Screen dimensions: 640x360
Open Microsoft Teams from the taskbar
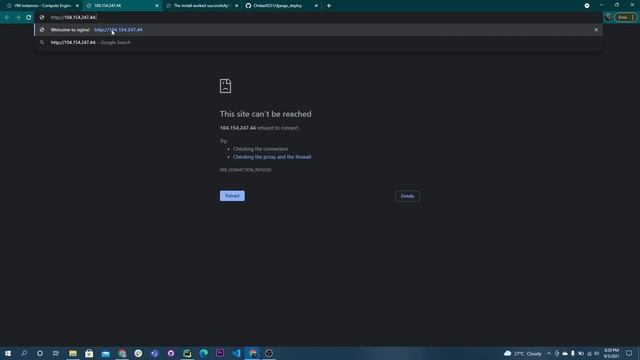pos(155,353)
